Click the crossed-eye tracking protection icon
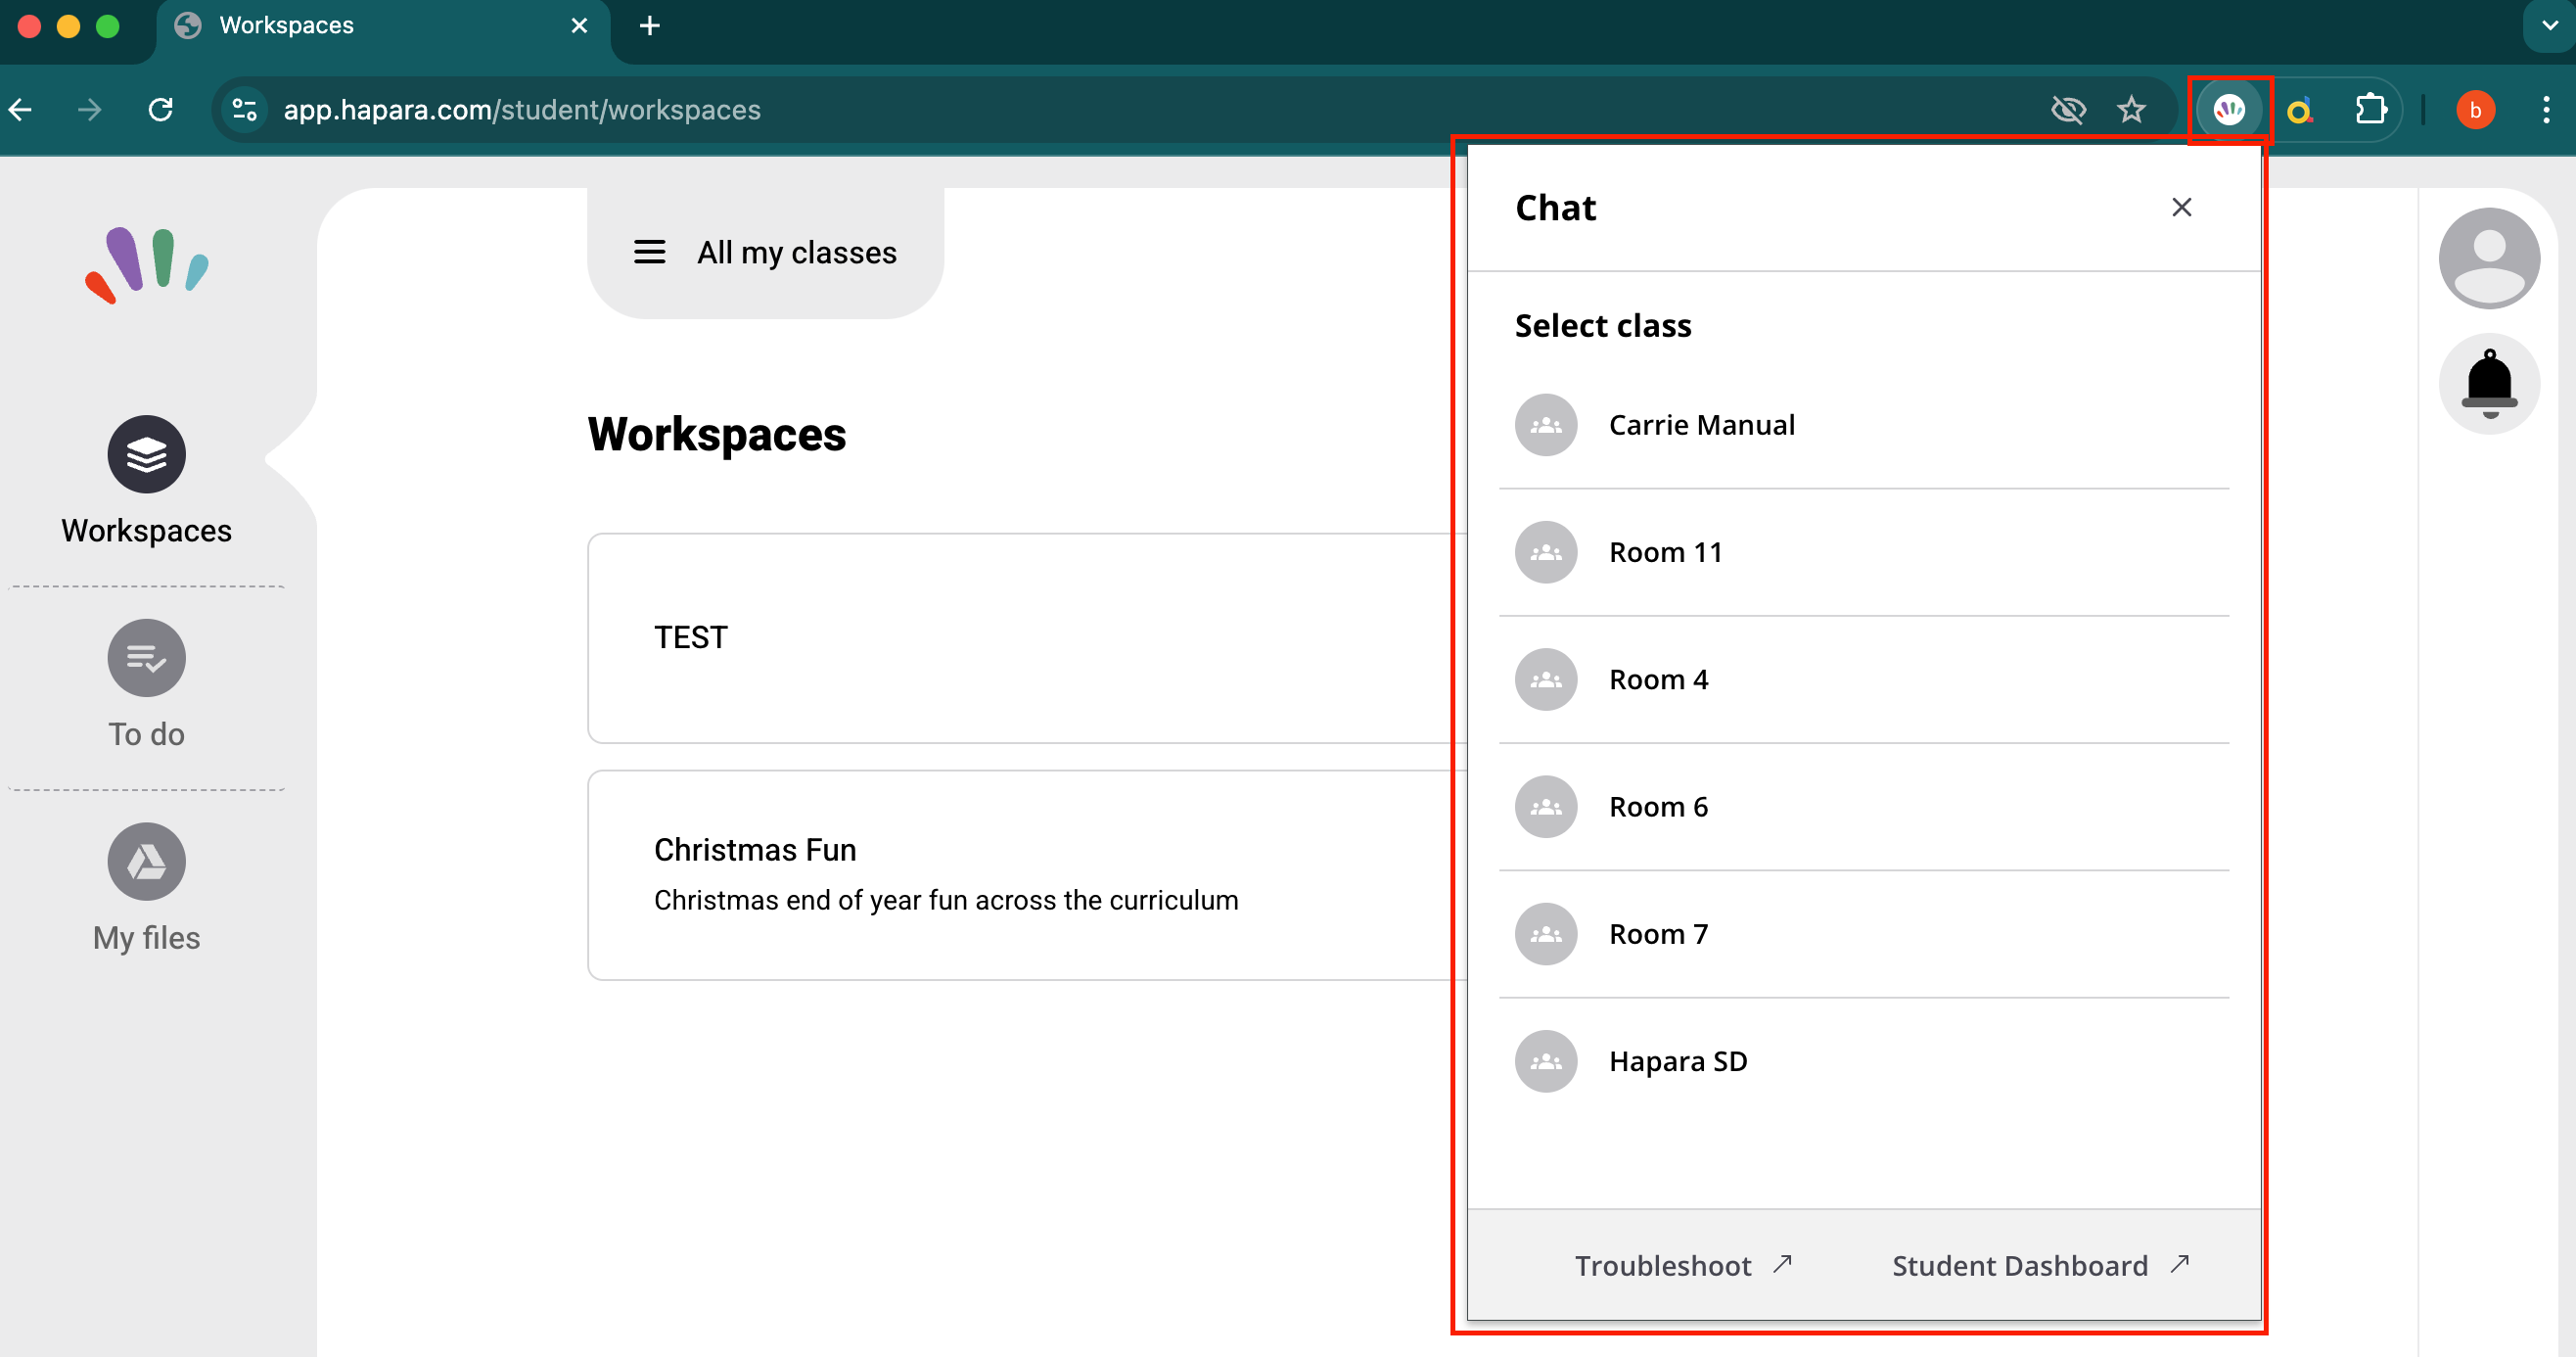This screenshot has height=1357, width=2576. click(2067, 109)
